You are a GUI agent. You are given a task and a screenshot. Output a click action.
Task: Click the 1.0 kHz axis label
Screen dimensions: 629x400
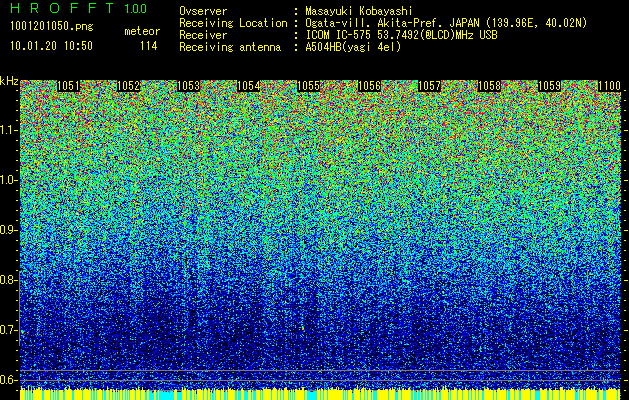click(9, 180)
